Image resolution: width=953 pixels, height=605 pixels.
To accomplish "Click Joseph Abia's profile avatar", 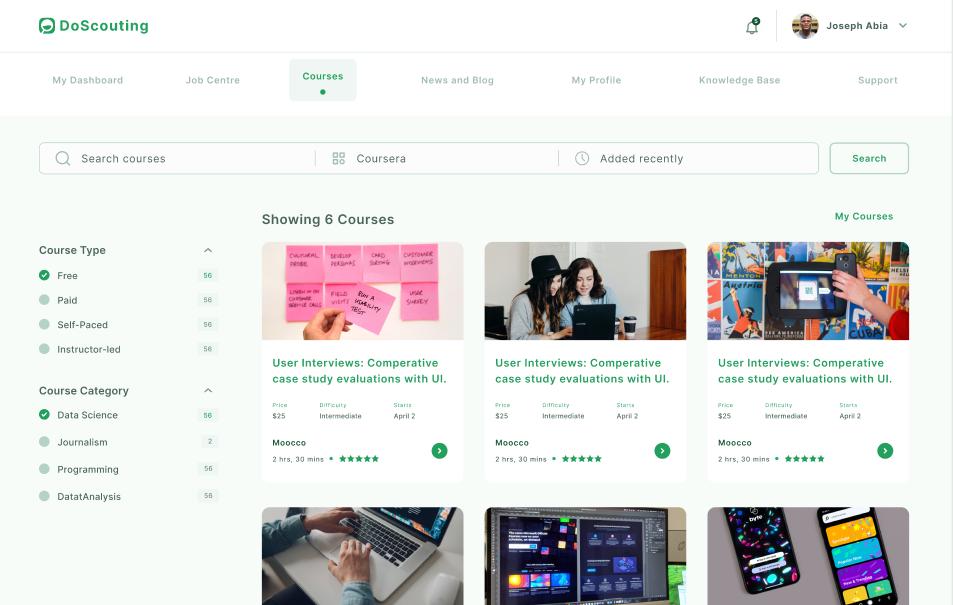I will point(805,25).
